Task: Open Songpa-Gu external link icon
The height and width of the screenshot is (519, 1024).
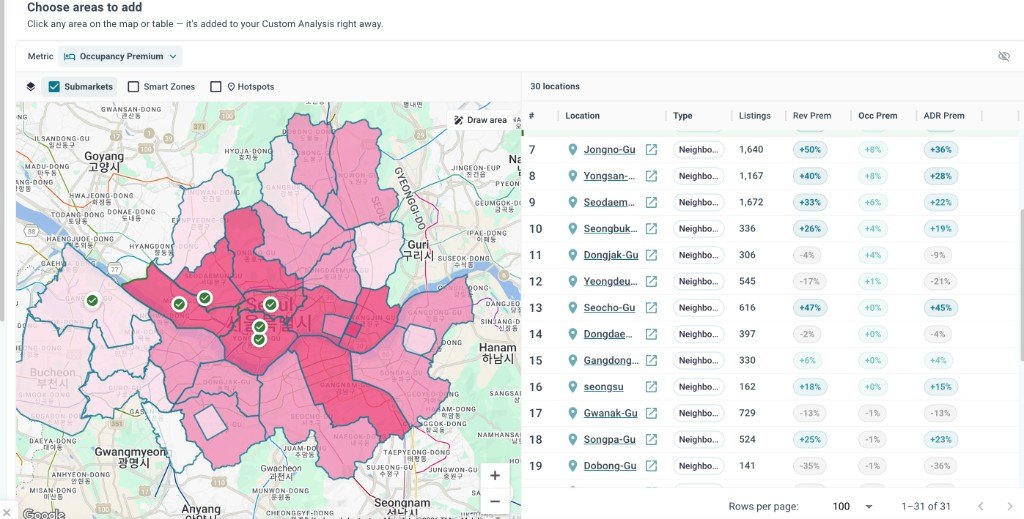Action: coord(651,439)
